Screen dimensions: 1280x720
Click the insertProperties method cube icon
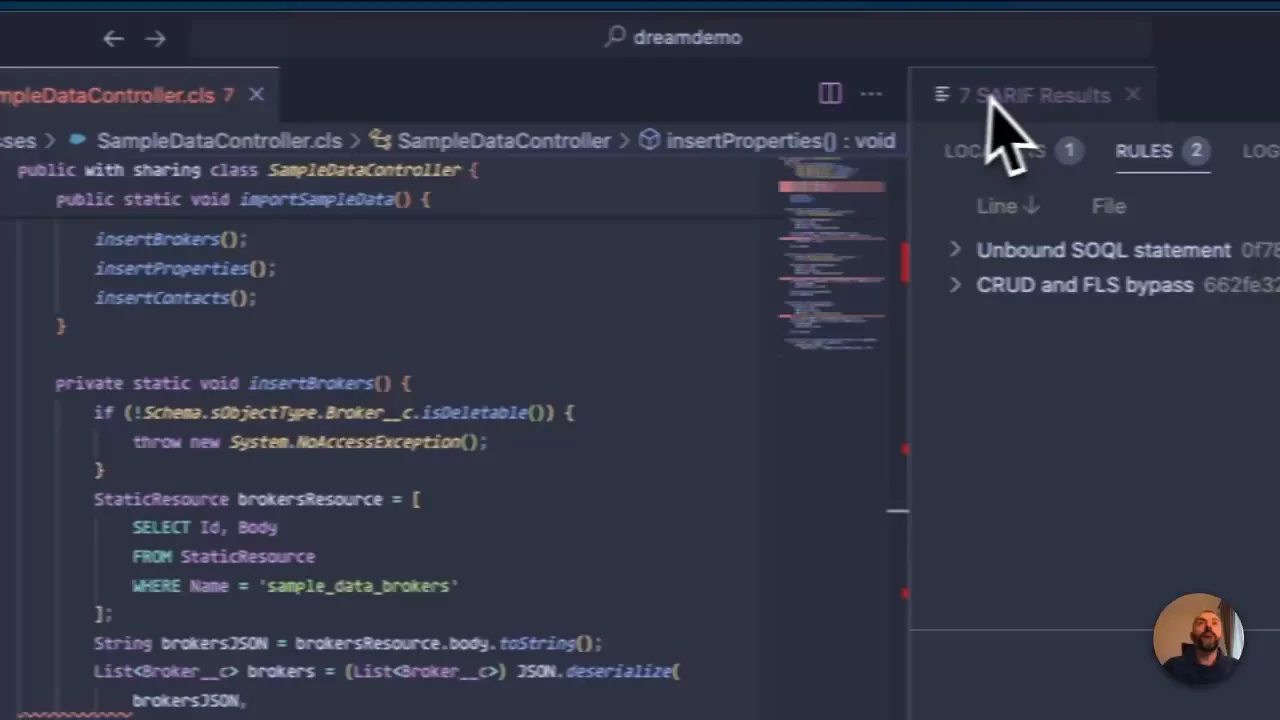pos(649,140)
